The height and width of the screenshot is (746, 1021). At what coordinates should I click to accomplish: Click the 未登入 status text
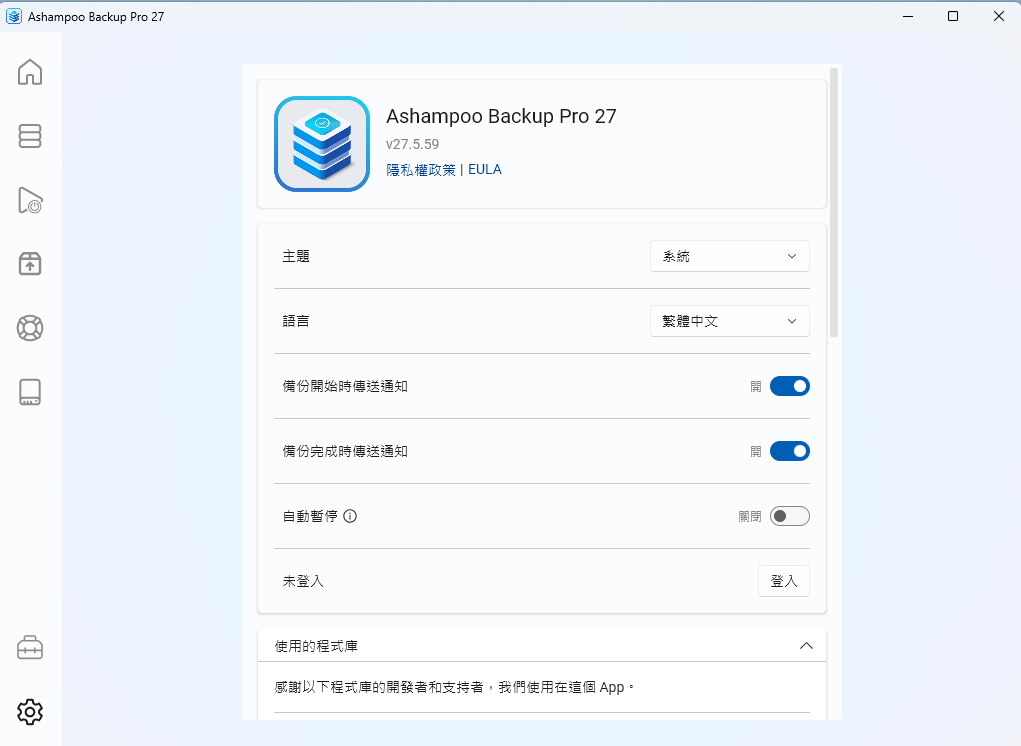click(x=303, y=581)
